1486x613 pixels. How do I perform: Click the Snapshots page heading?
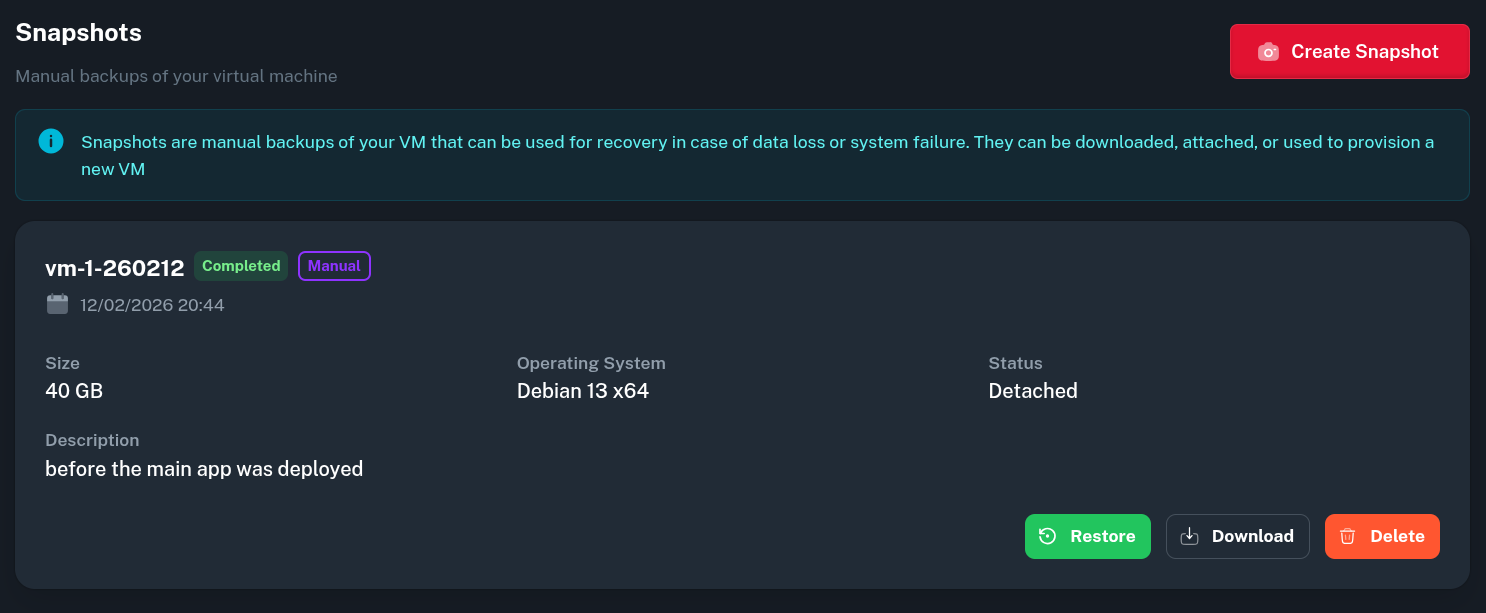tap(78, 33)
